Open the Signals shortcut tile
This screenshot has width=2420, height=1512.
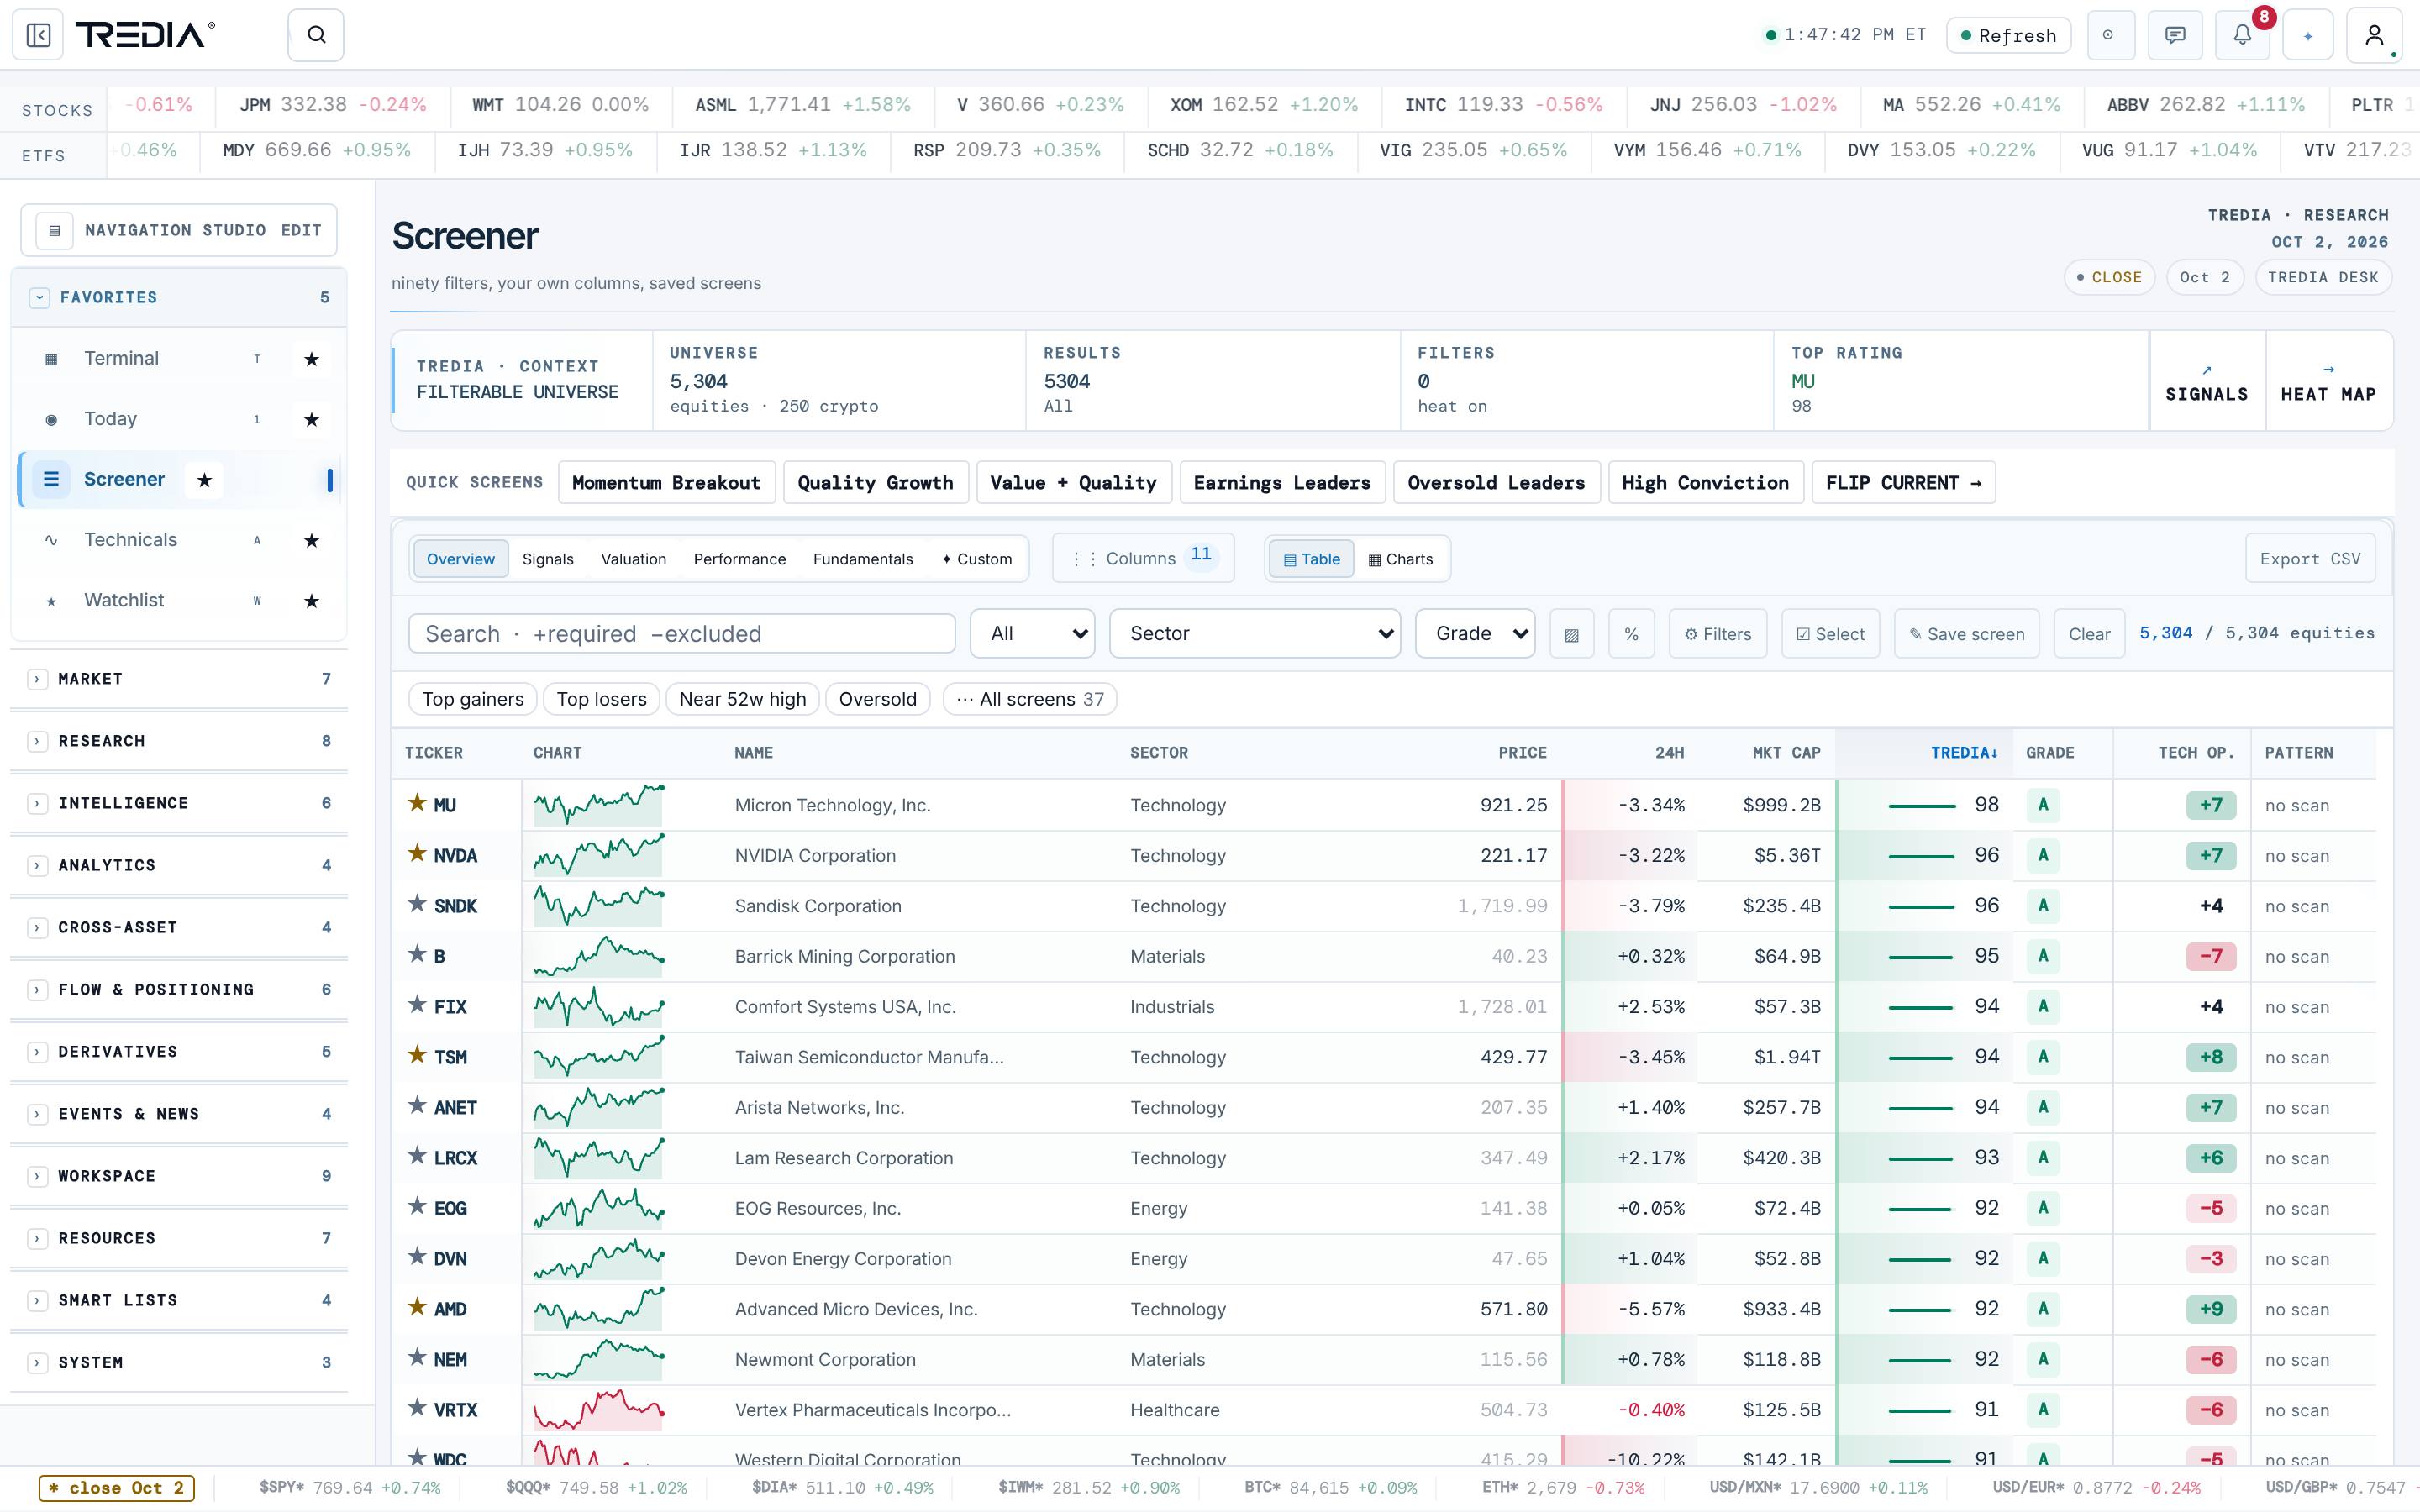tap(2206, 382)
